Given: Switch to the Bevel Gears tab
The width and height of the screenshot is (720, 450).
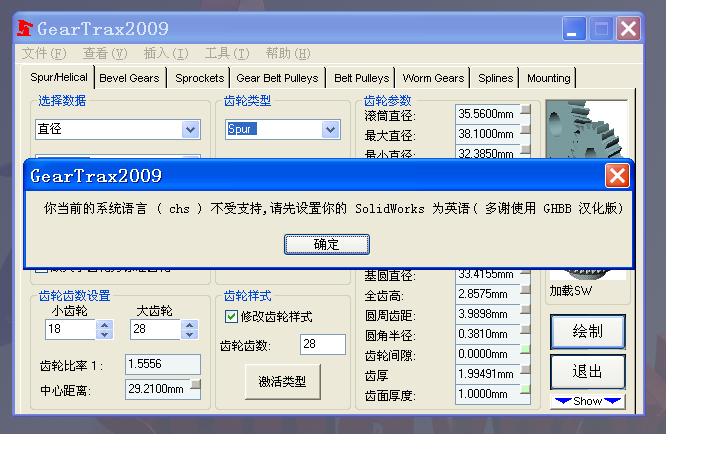Looking at the screenshot, I should coord(129,78).
